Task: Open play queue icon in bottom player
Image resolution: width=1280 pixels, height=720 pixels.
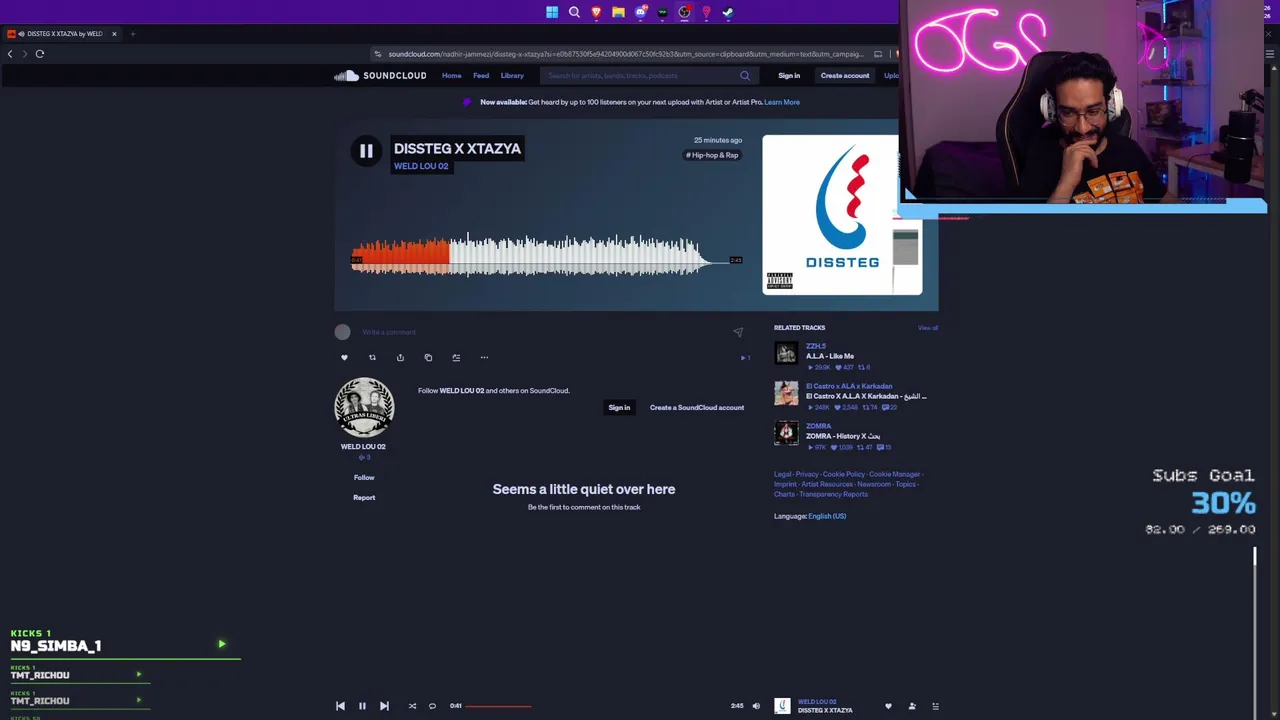Action: point(936,706)
